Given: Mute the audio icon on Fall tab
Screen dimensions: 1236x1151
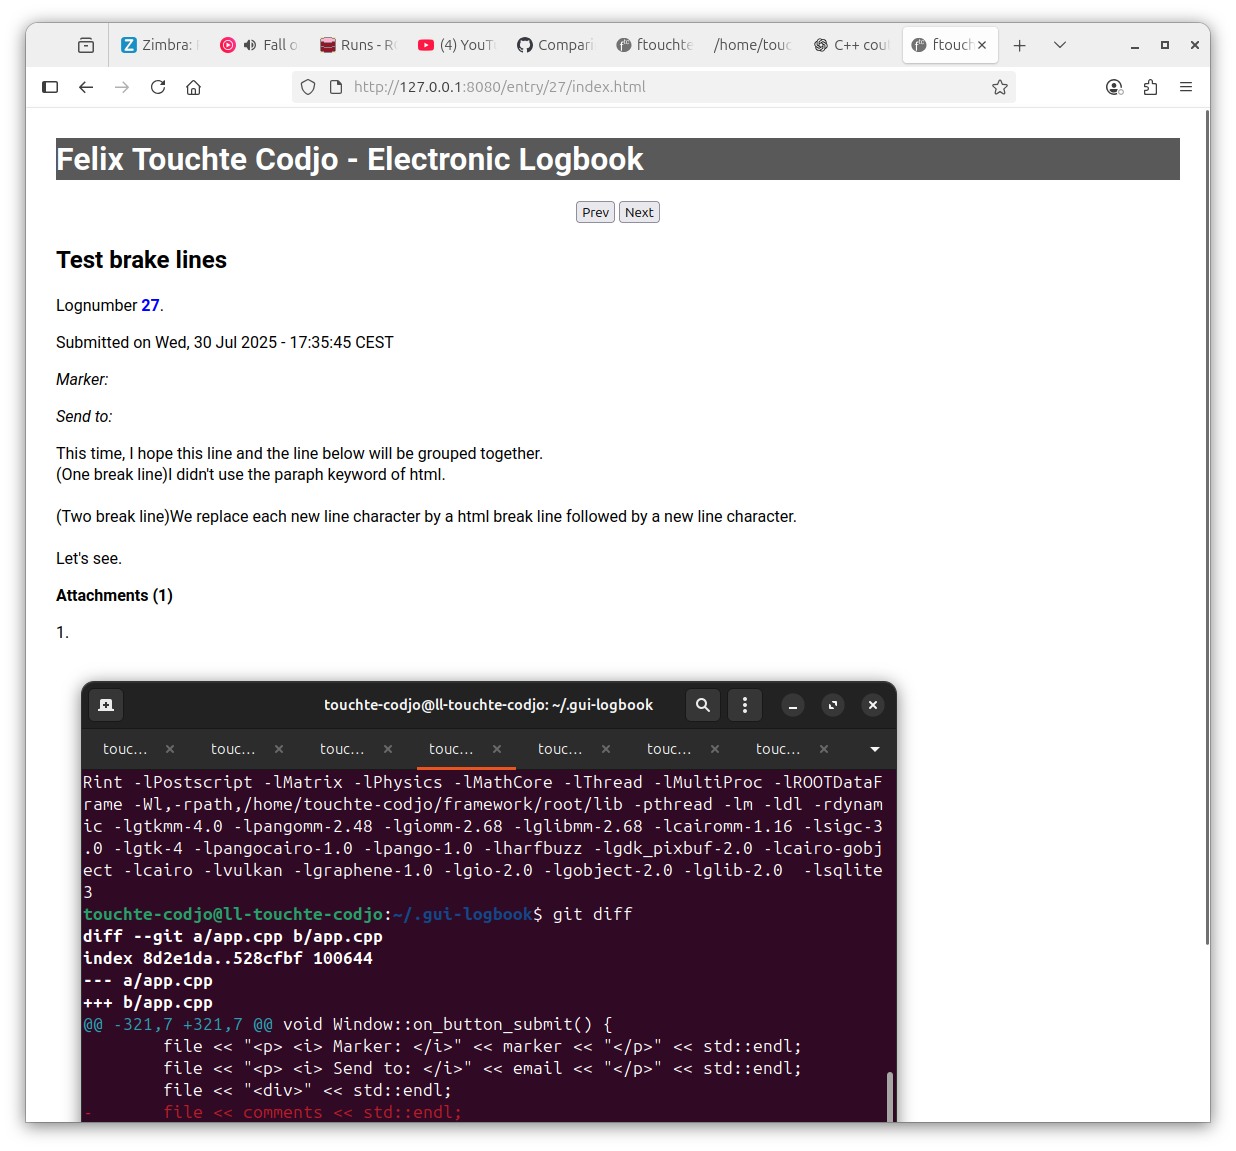Looking at the screenshot, I should (249, 45).
